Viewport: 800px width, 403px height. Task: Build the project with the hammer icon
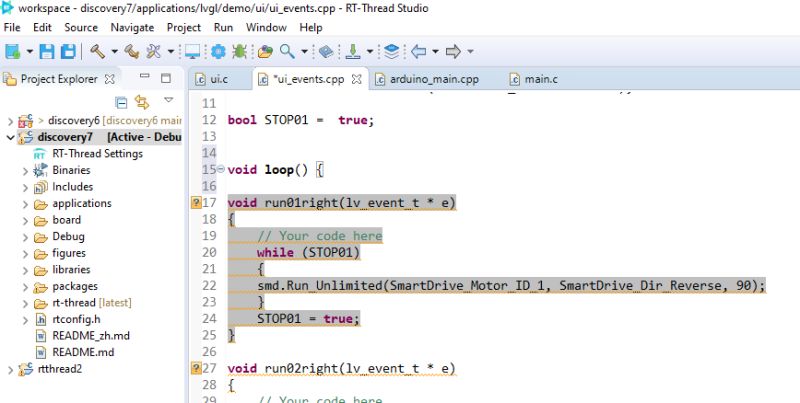click(x=97, y=51)
